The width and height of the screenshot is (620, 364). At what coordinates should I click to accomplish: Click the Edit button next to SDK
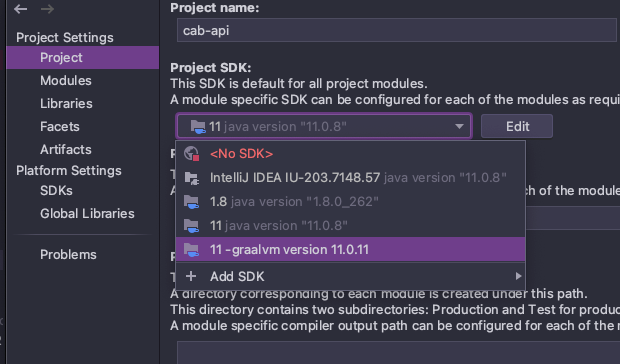517,126
